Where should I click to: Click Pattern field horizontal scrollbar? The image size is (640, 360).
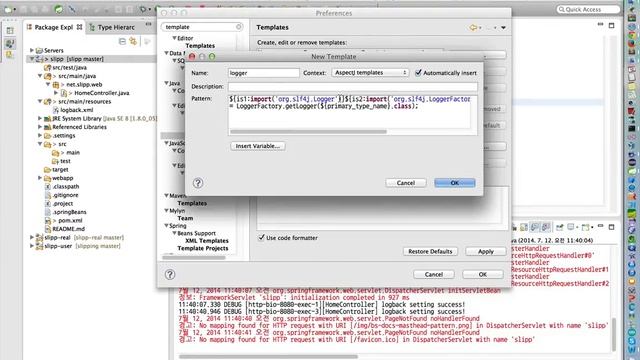(308, 132)
